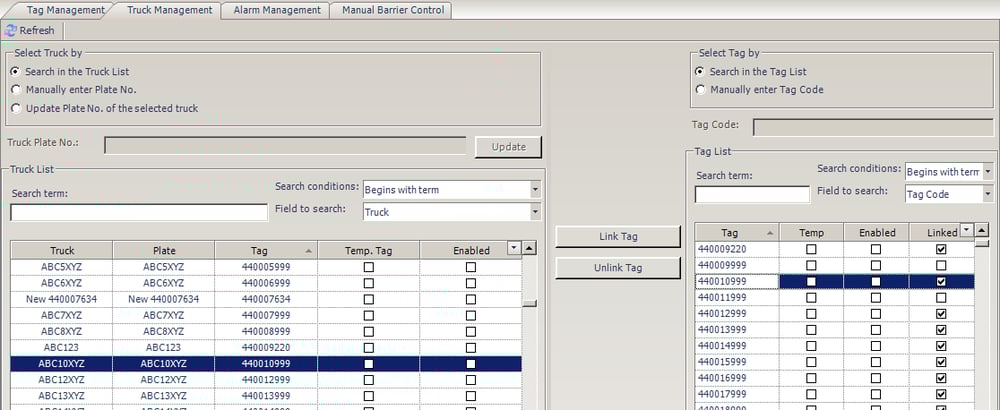Image resolution: width=1000 pixels, height=410 pixels.
Task: Click the Link Tag button
Action: pyautogui.click(x=618, y=237)
